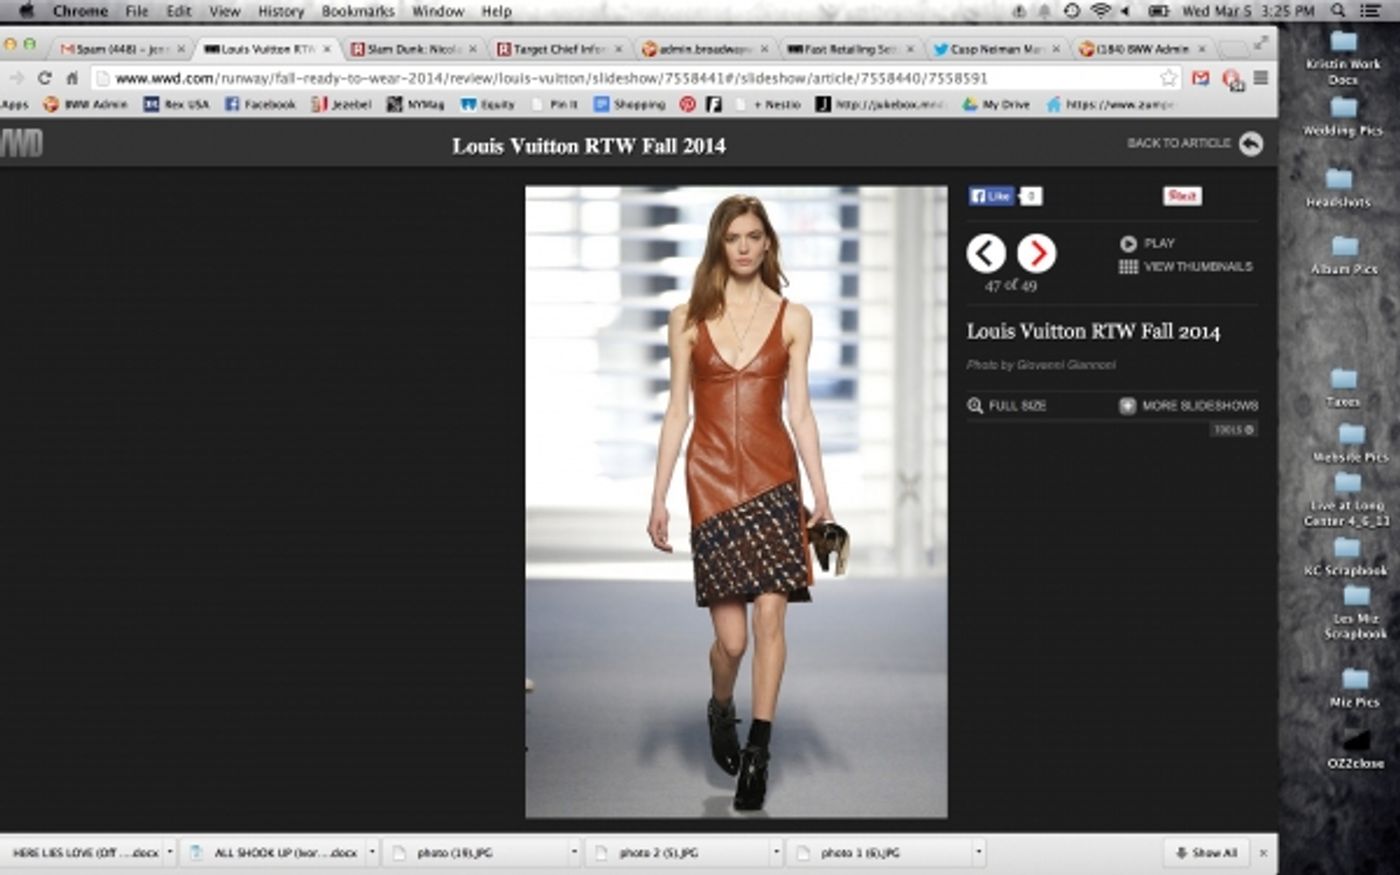The image size is (1400, 875).
Task: Open the Kristin Work Docs desktop folder
Action: click(x=1343, y=58)
